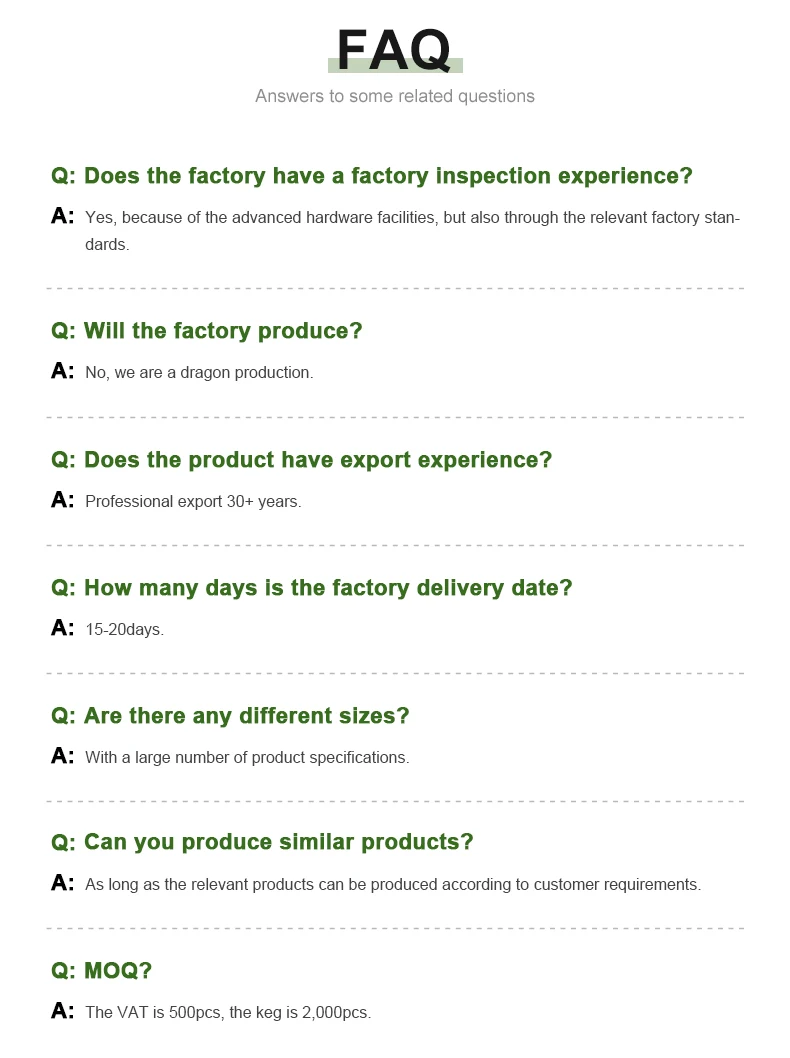Screen dimensions: 790x1058
Task: Click the 'A:' label beside the VAT answer
Action: pos(63,1011)
